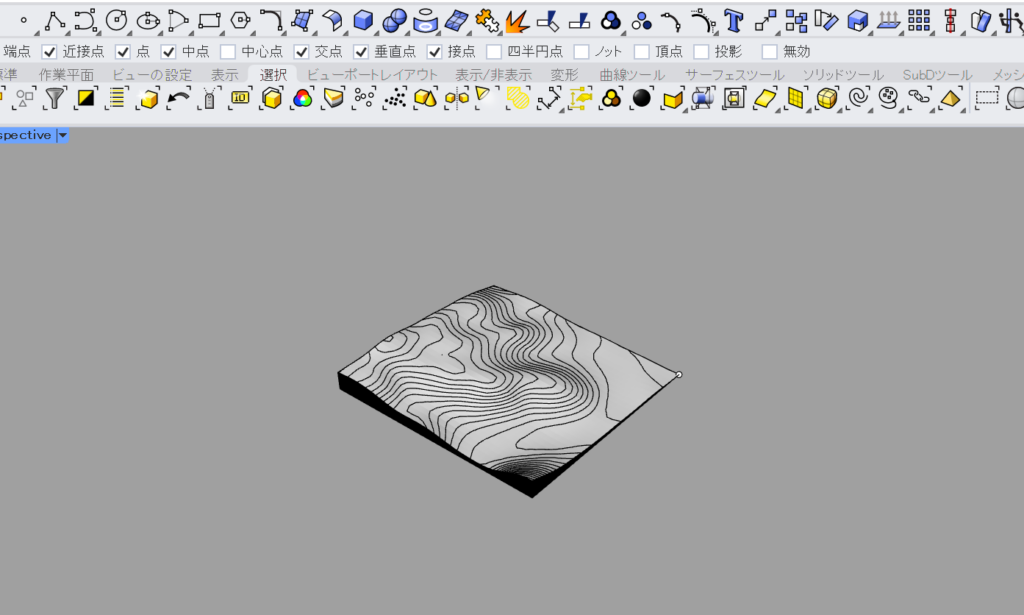Image resolution: width=1024 pixels, height=615 pixels.
Task: Click the Explode orange burst icon
Action: [x=516, y=18]
